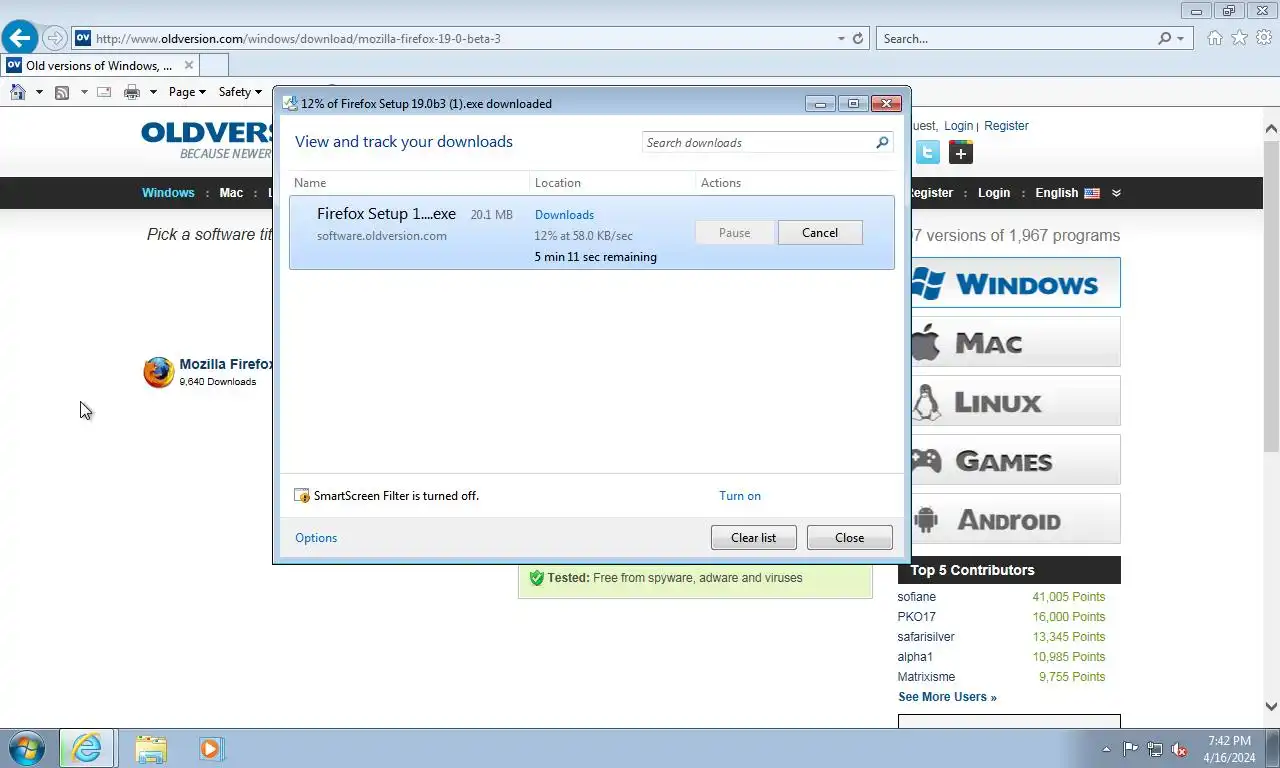Image resolution: width=1280 pixels, height=768 pixels.
Task: Click the big Windows platform button
Action: pos(1015,283)
